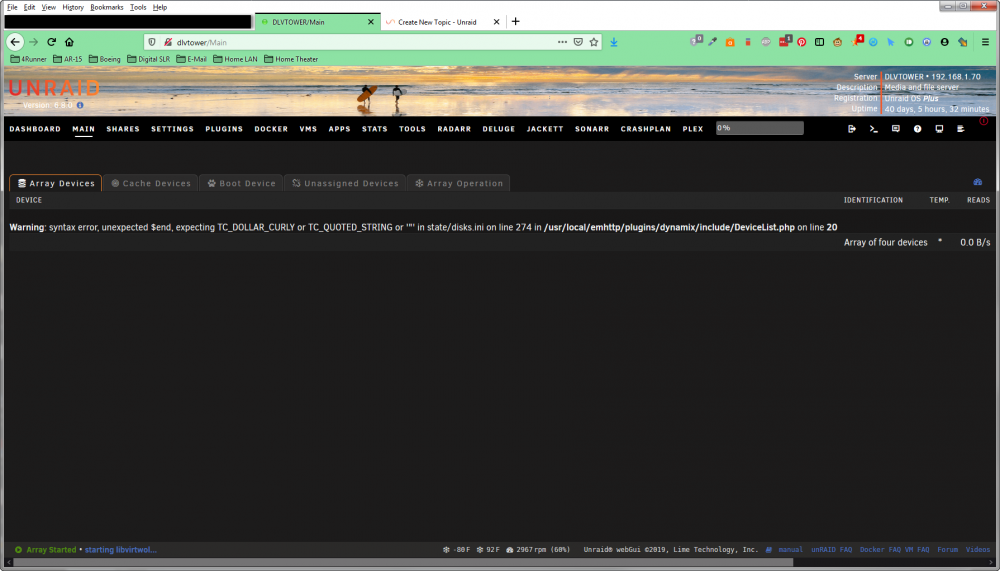
Task: Open the Firefox hamburger menu
Action: pos(985,42)
